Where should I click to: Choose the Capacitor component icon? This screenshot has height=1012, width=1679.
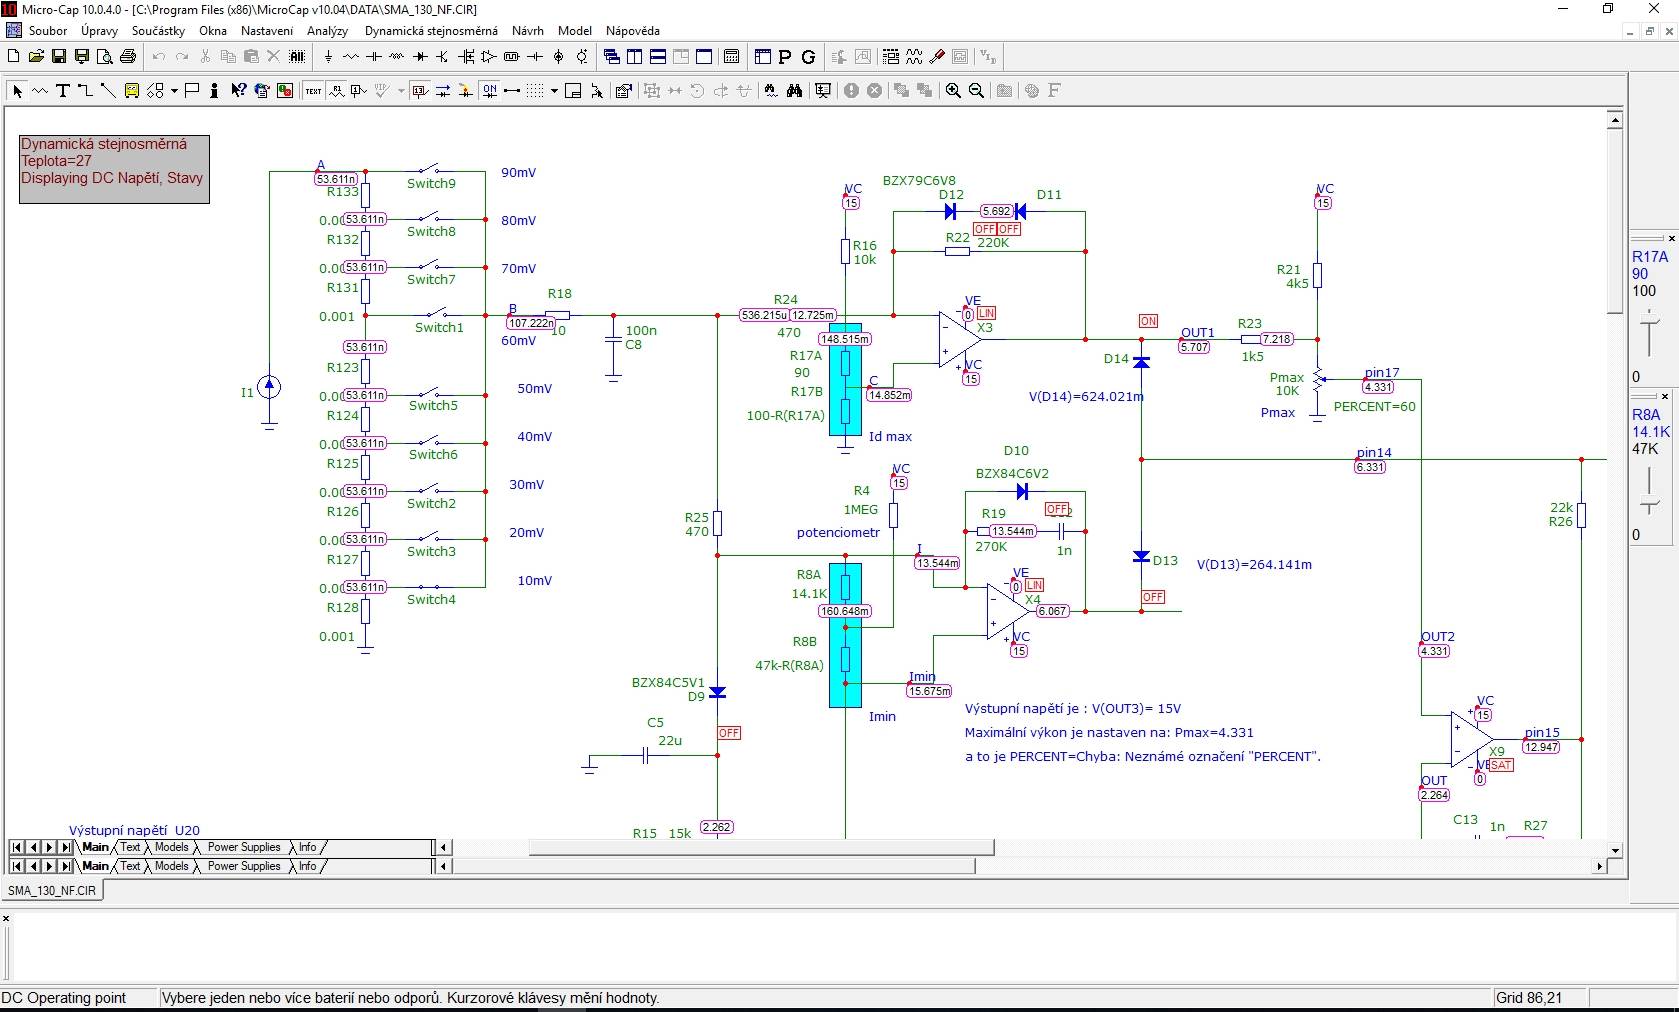(x=373, y=57)
